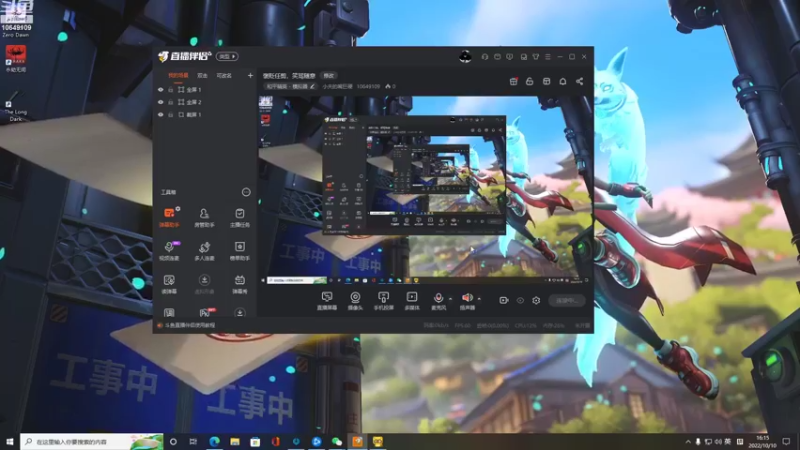Image resolution: width=800 pixels, height=450 pixels.
Task: Open the 多人连麦 tool
Action: [204, 251]
